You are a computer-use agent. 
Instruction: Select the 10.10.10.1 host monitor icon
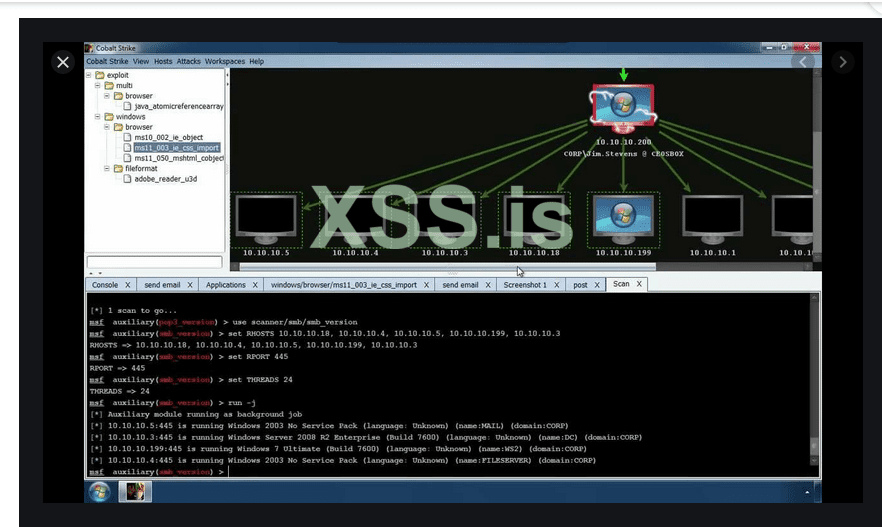point(713,220)
